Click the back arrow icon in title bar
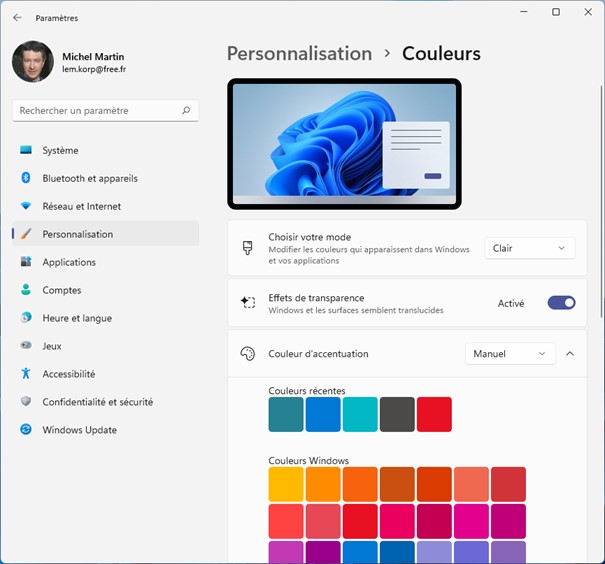 tap(17, 17)
